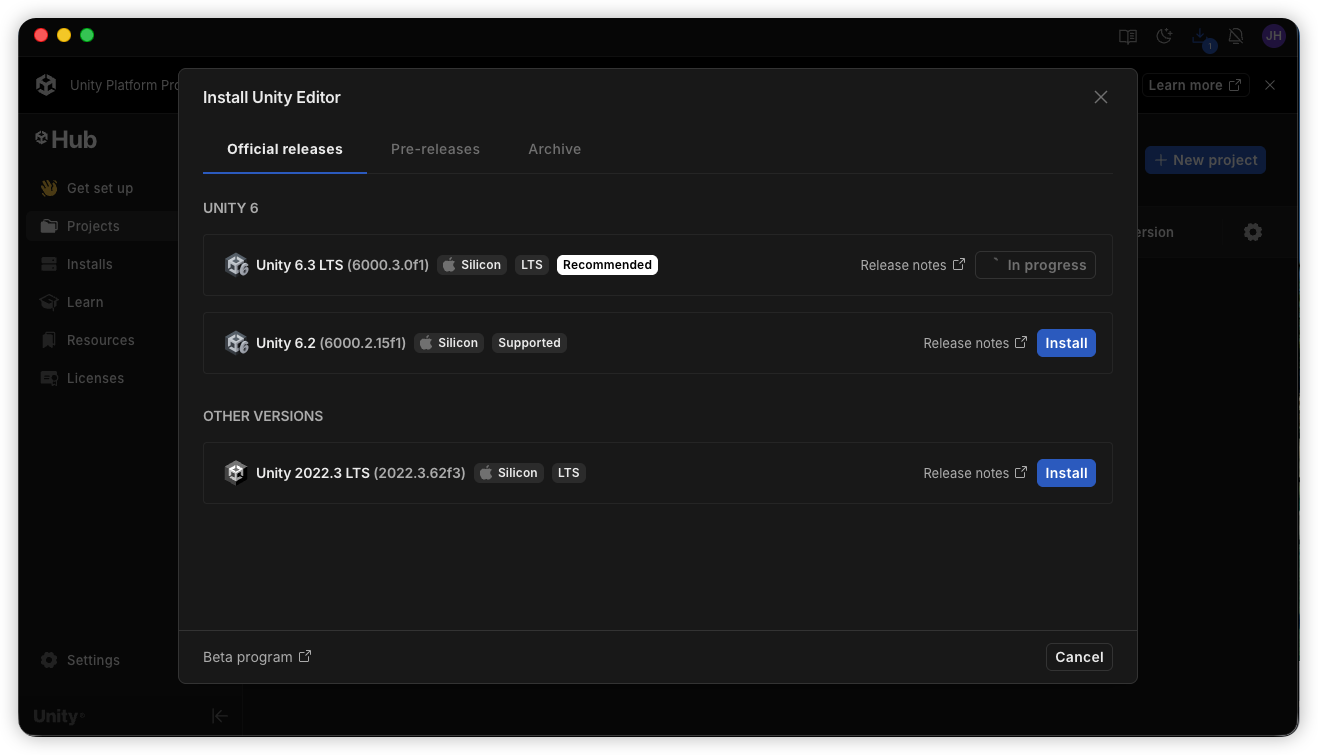
Task: Click the Recommended badge on Unity 6.3 LTS
Action: click(607, 265)
